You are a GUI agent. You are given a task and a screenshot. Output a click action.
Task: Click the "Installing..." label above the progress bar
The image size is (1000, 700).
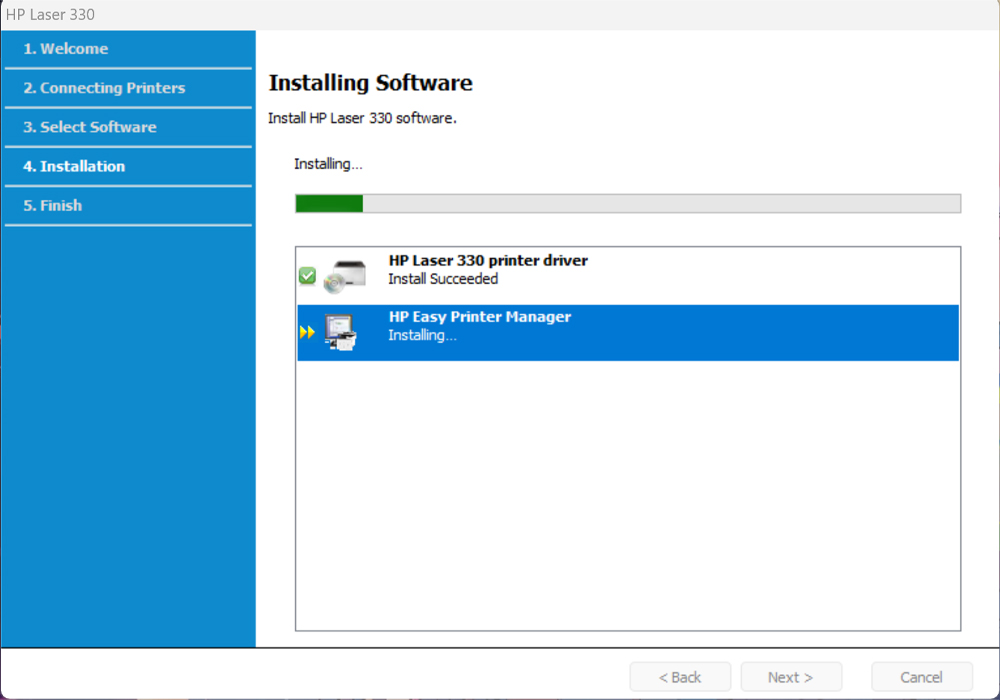click(328, 163)
